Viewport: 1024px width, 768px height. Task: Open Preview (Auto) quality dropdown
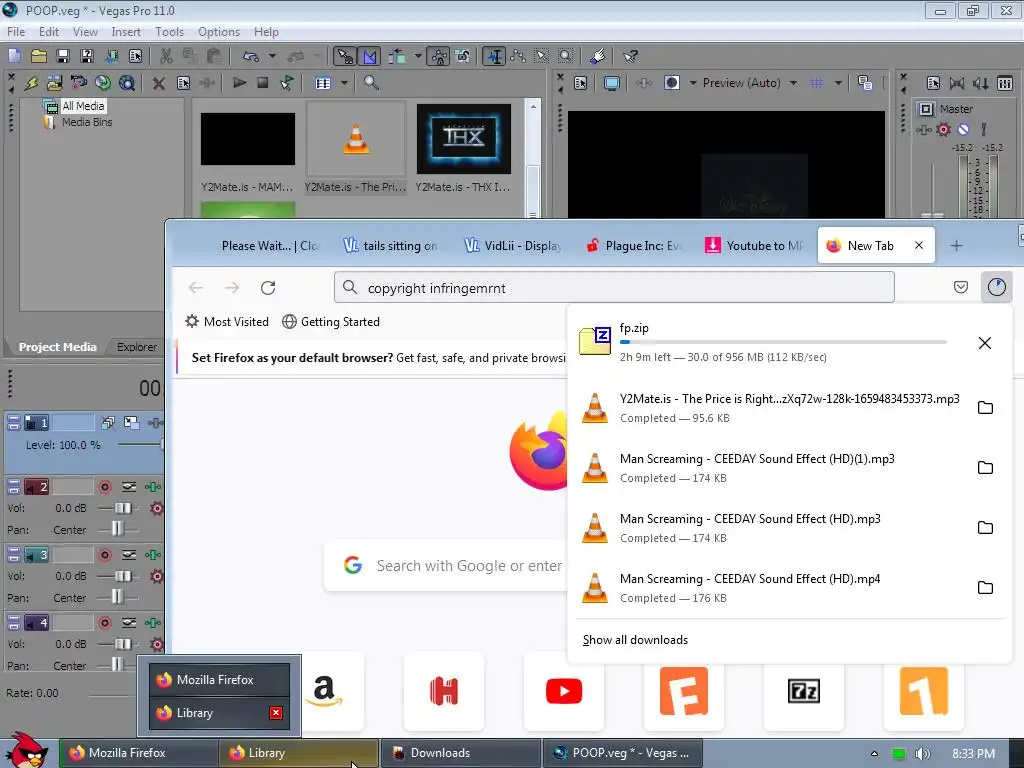793,83
